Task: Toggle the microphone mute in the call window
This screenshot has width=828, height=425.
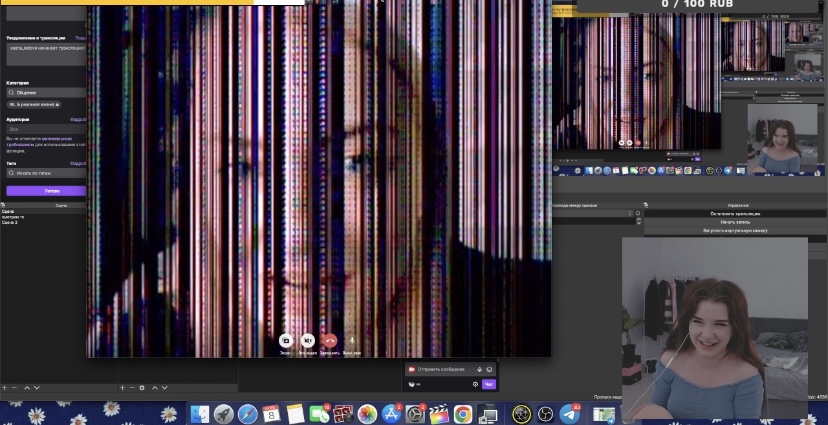Action: (352, 341)
